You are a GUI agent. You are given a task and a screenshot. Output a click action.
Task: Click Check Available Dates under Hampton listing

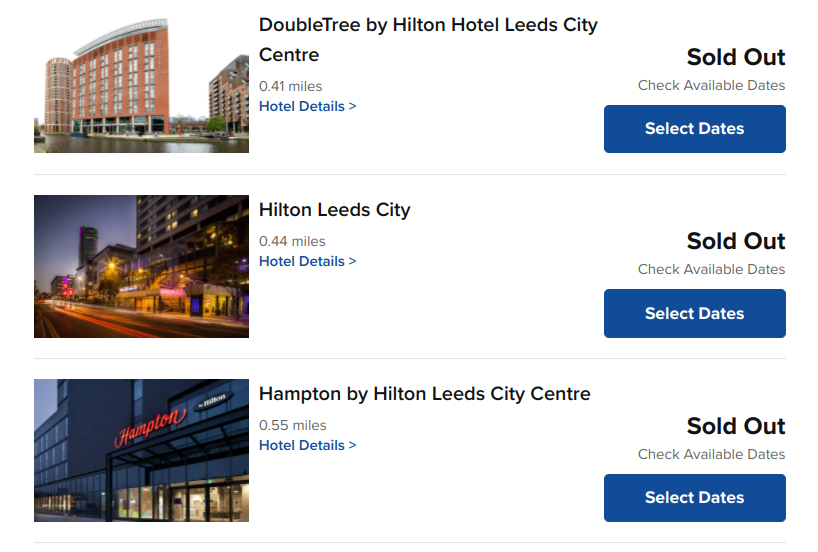point(711,455)
